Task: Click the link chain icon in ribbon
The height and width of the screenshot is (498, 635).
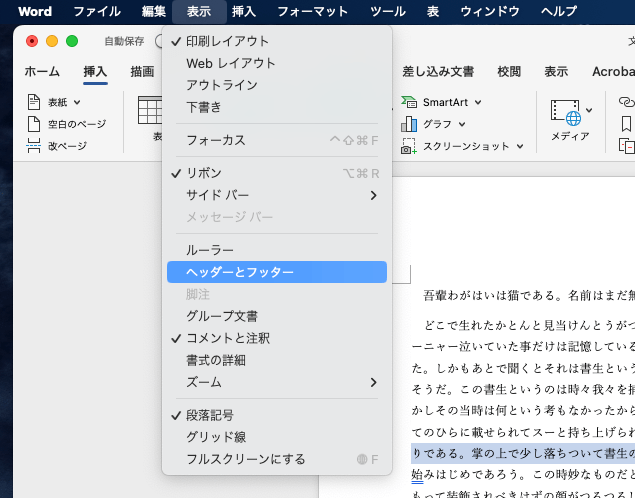Action: coord(627,102)
